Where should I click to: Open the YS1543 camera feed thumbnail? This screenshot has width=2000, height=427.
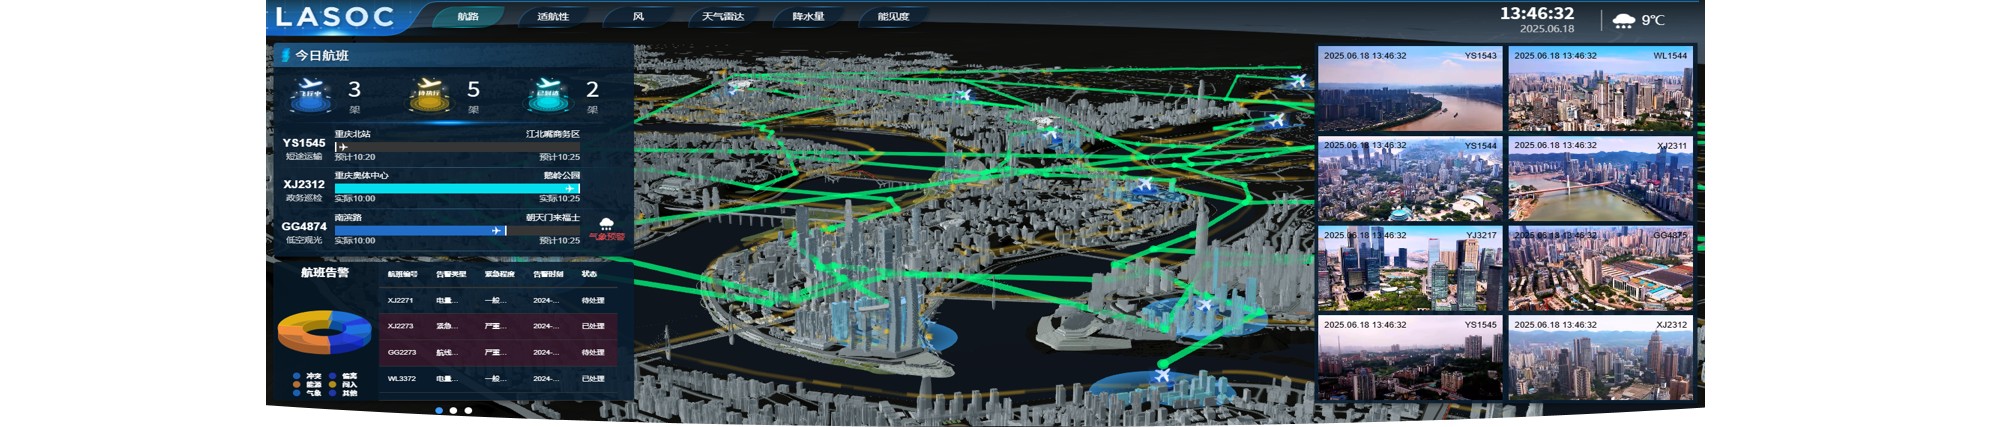tap(1409, 89)
